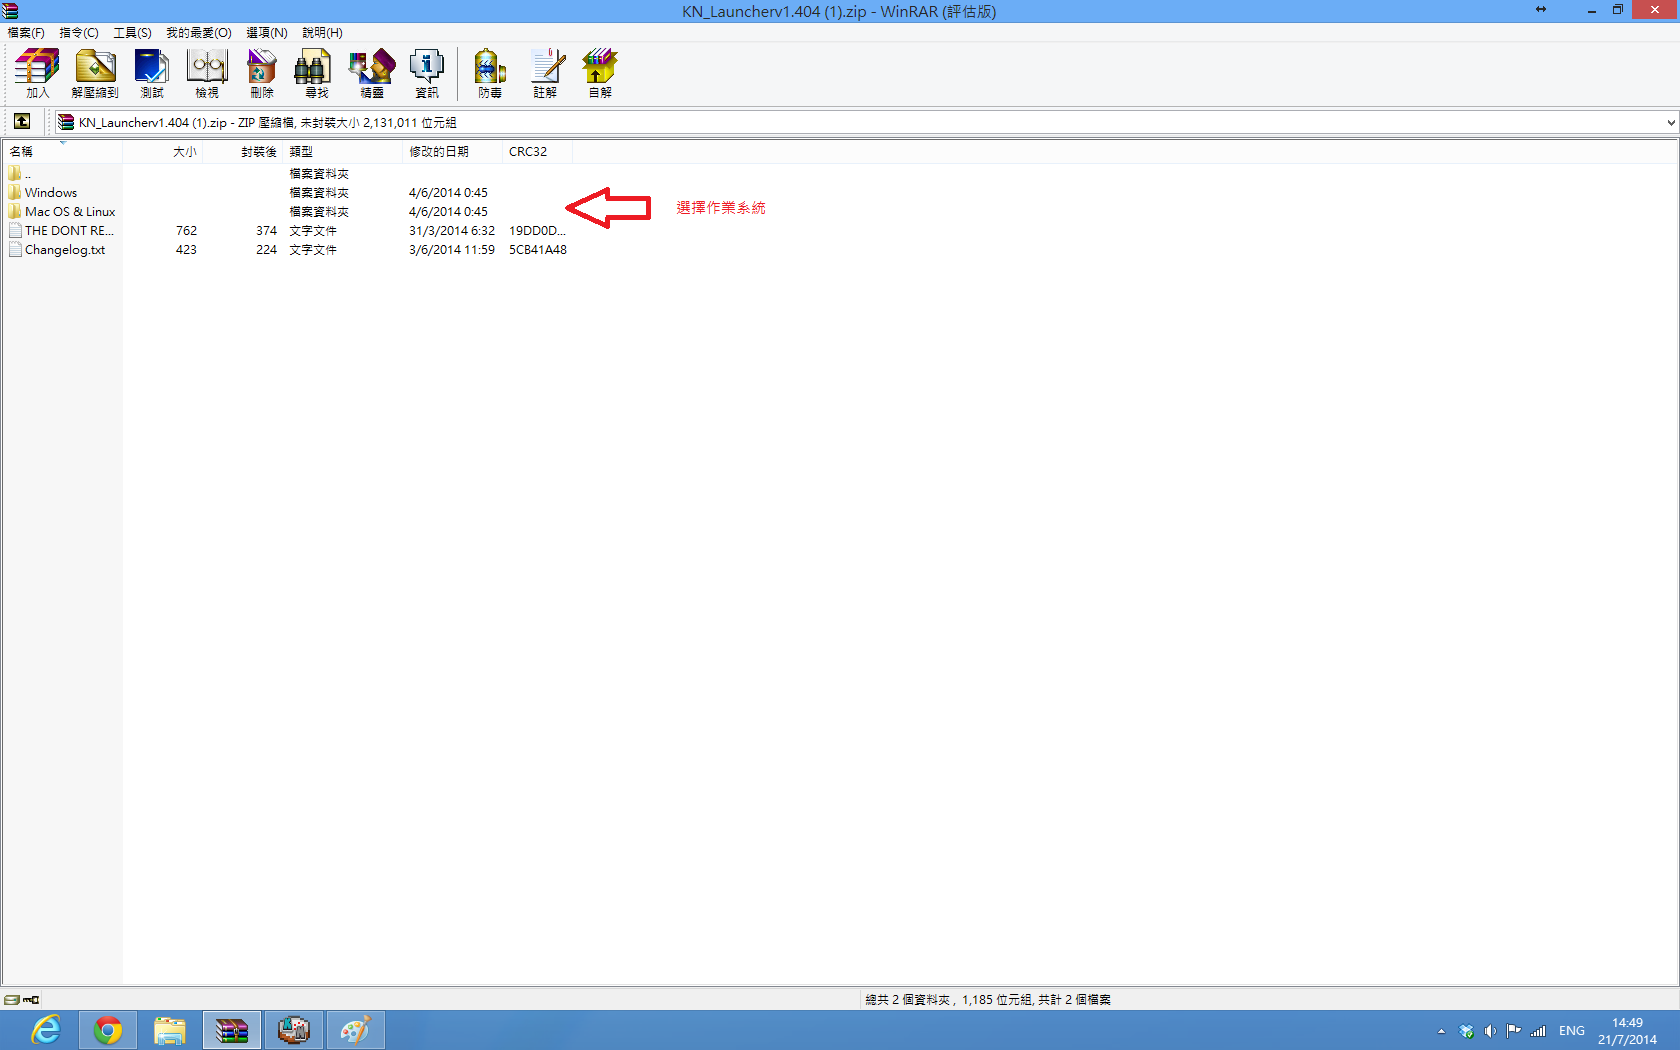The width and height of the screenshot is (1680, 1050).
Task: Open Paint from the taskbar
Action: [x=355, y=1030]
